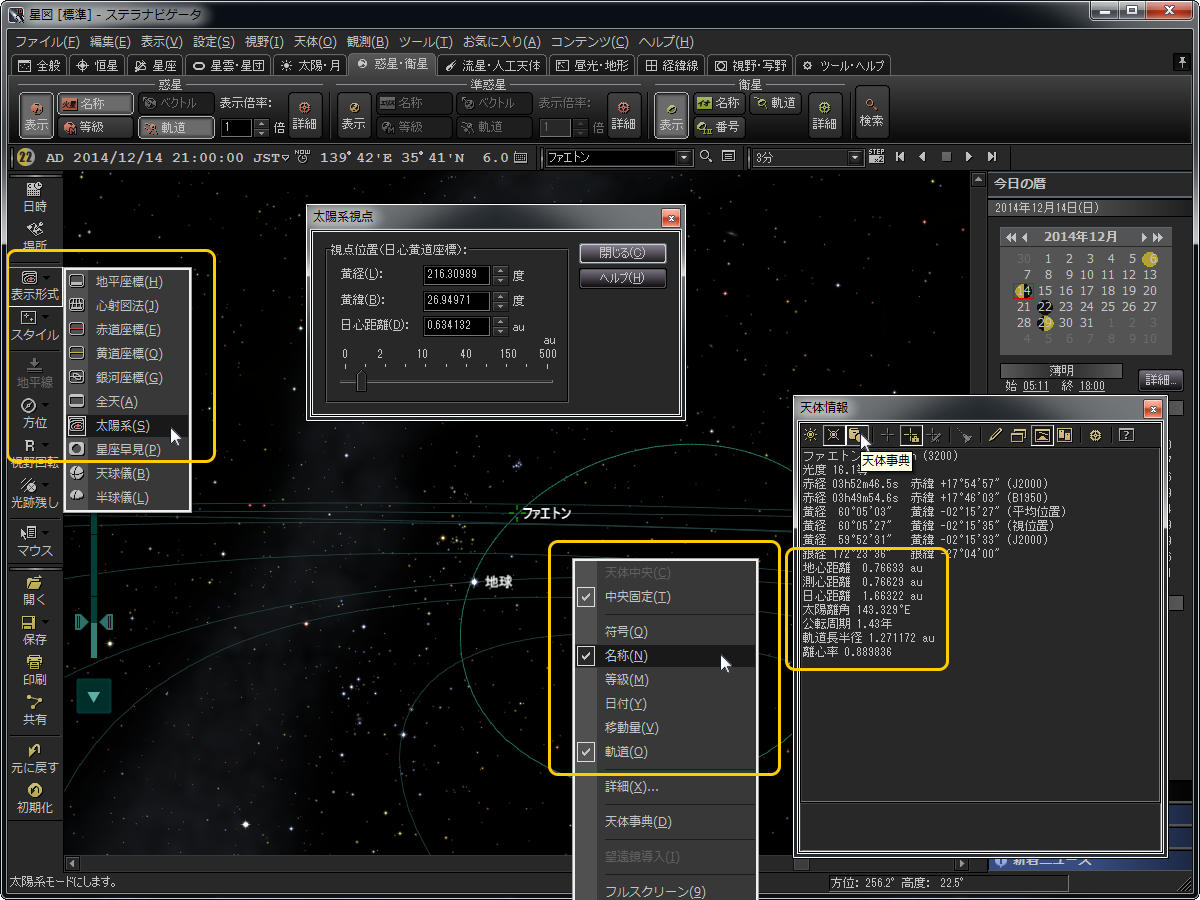1200x900 pixels.
Task: Click ヘルプ(H) button in 太陽系視点 dialog
Action: 623,278
